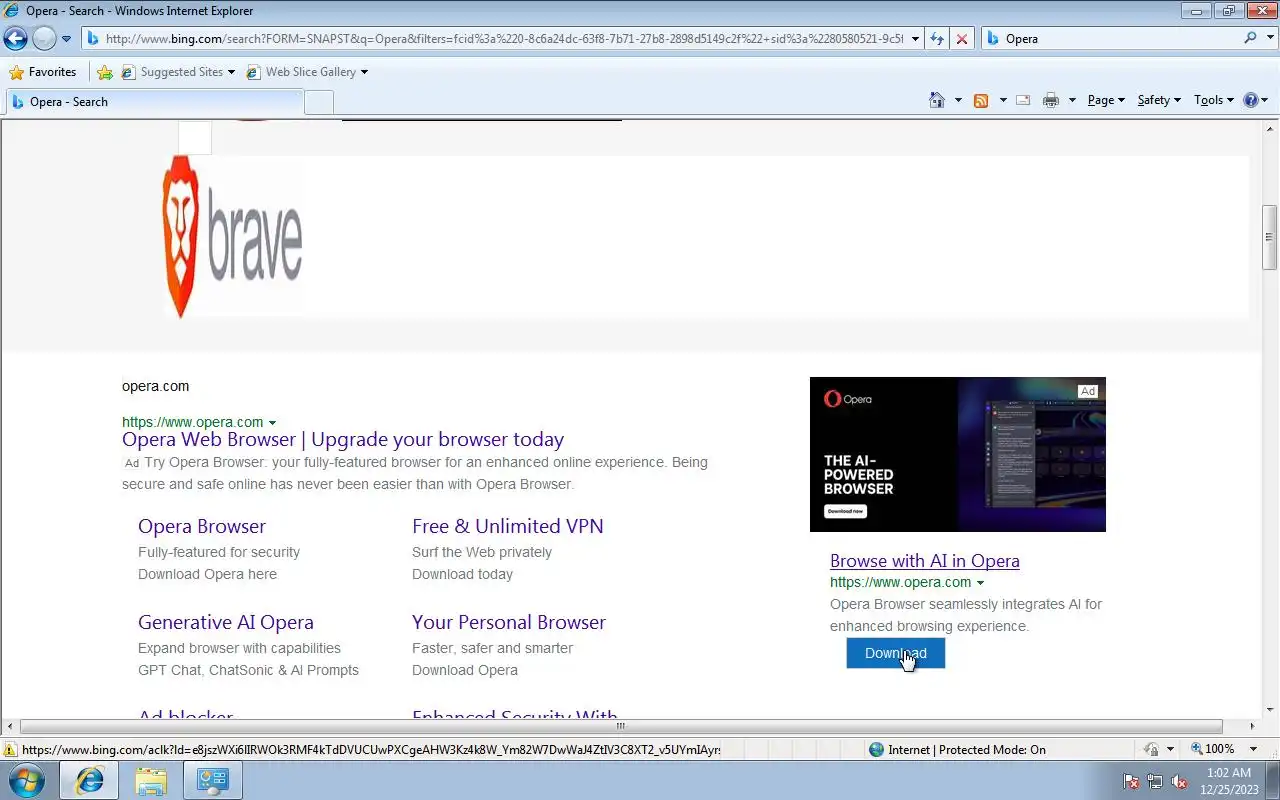Image resolution: width=1280 pixels, height=800 pixels.
Task: Click the blue Download button
Action: coord(896,653)
